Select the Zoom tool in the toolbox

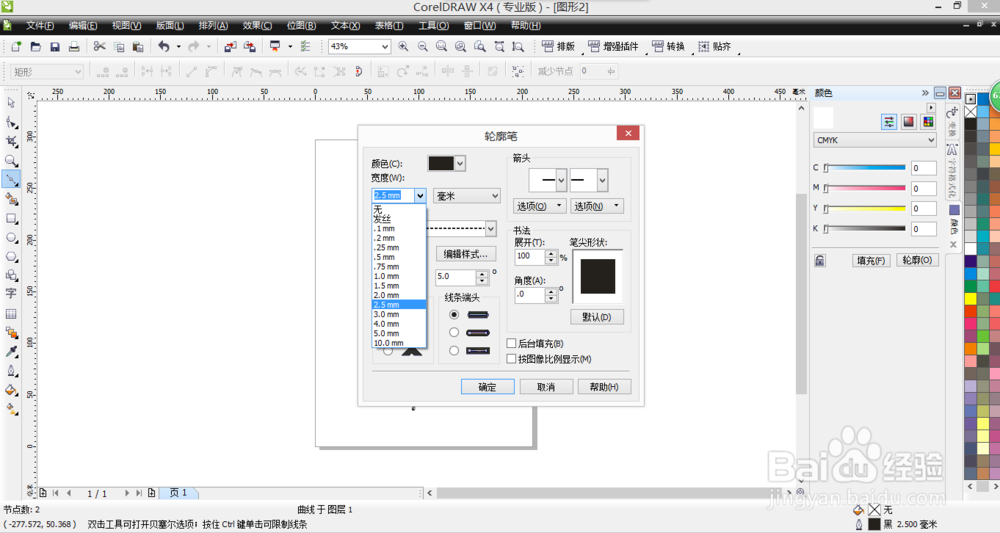click(x=11, y=160)
